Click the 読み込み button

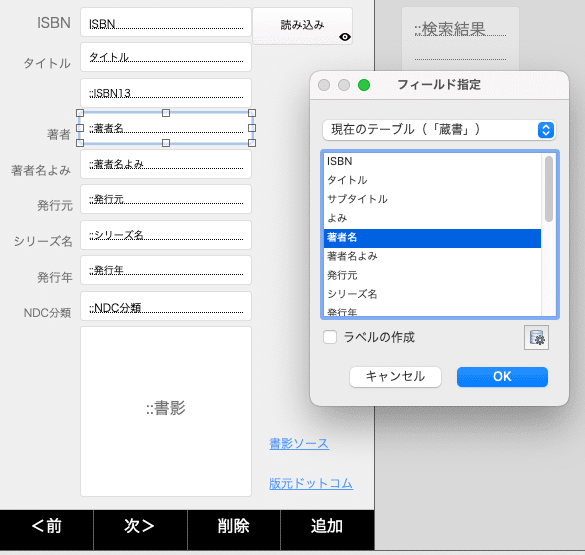click(x=302, y=26)
